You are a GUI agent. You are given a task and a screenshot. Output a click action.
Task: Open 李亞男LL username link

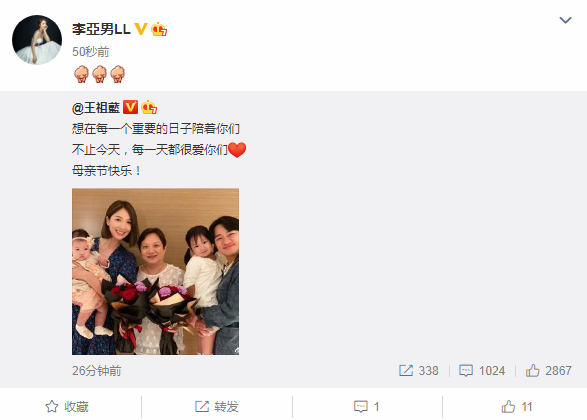coord(101,29)
